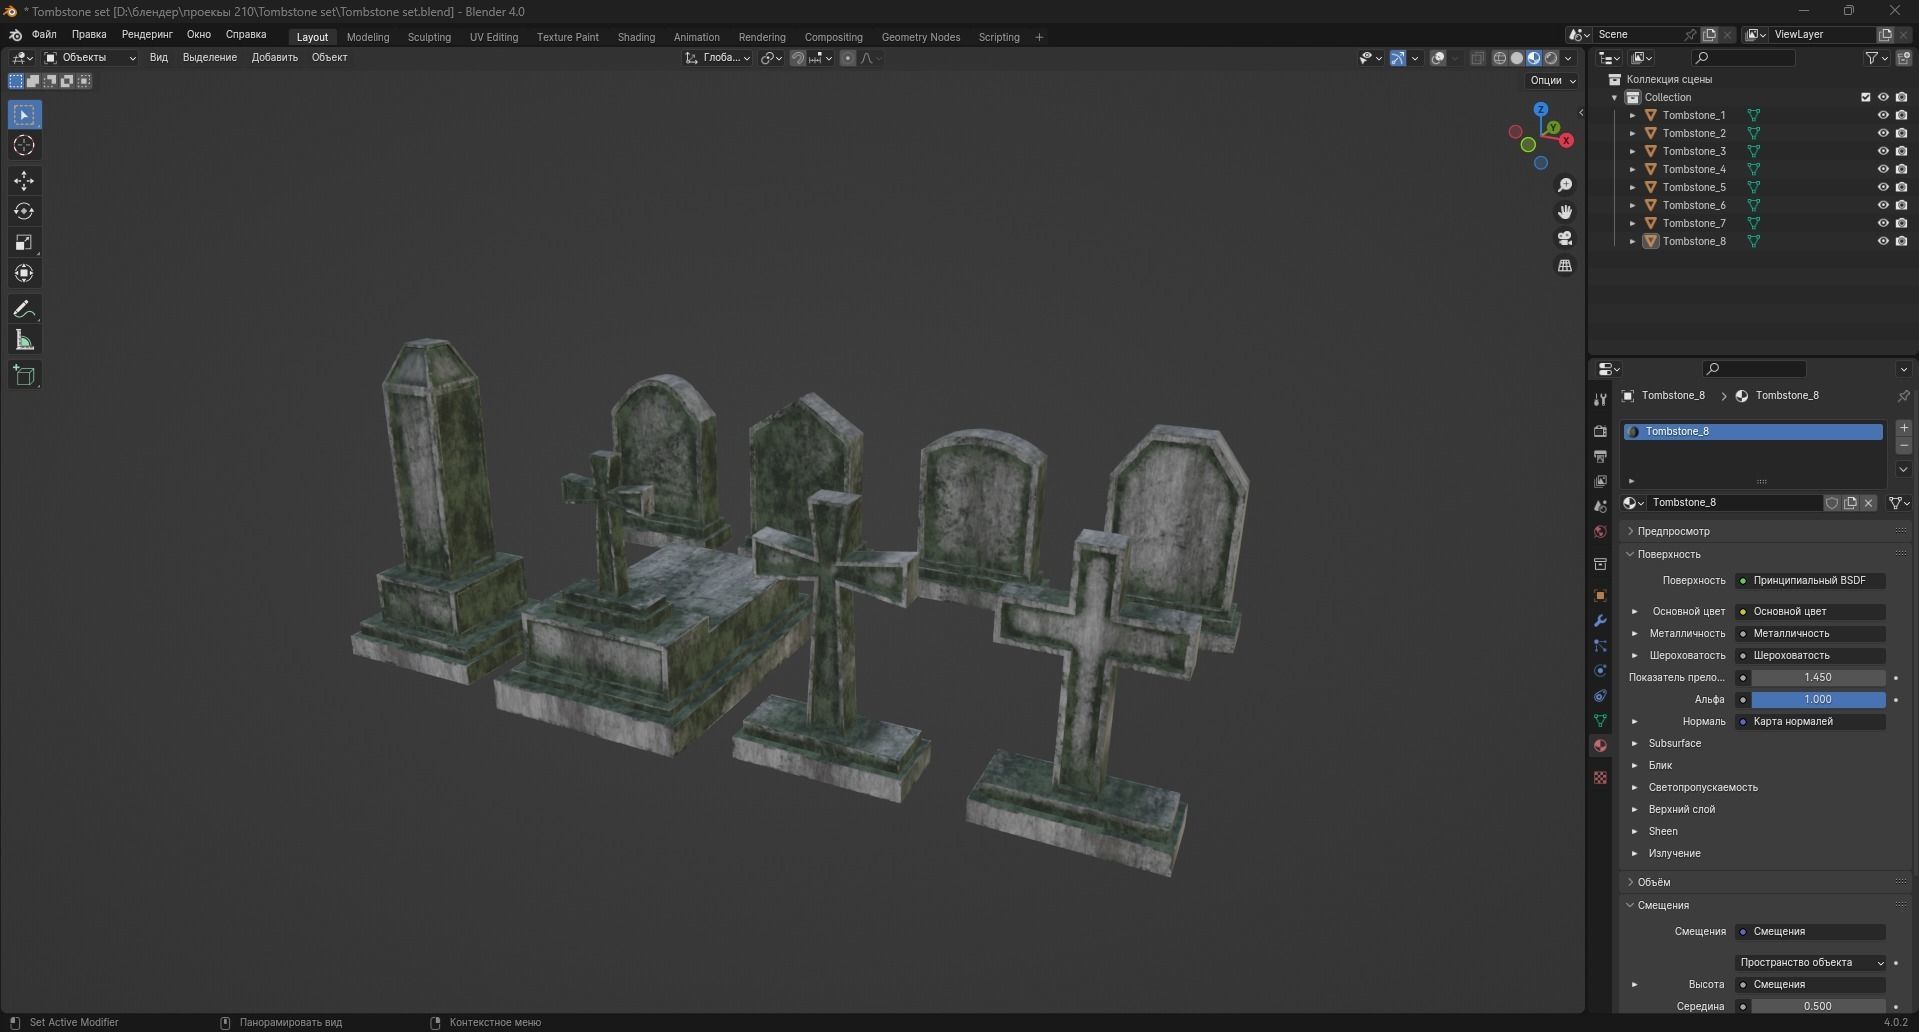Open the Output properties tab

[x=1600, y=456]
